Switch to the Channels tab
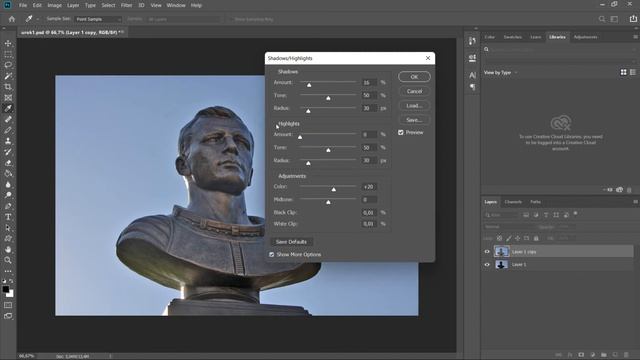Image resolution: width=640 pixels, height=360 pixels. coord(513,202)
